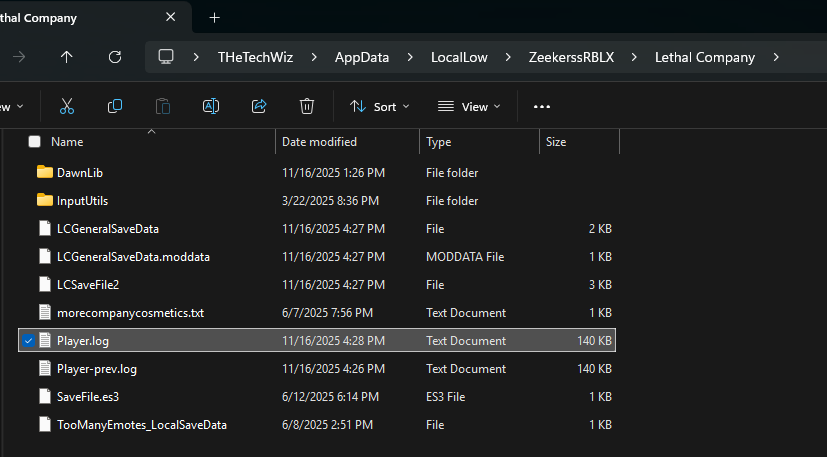
Task: Click the Delete trash can icon
Action: [307, 106]
